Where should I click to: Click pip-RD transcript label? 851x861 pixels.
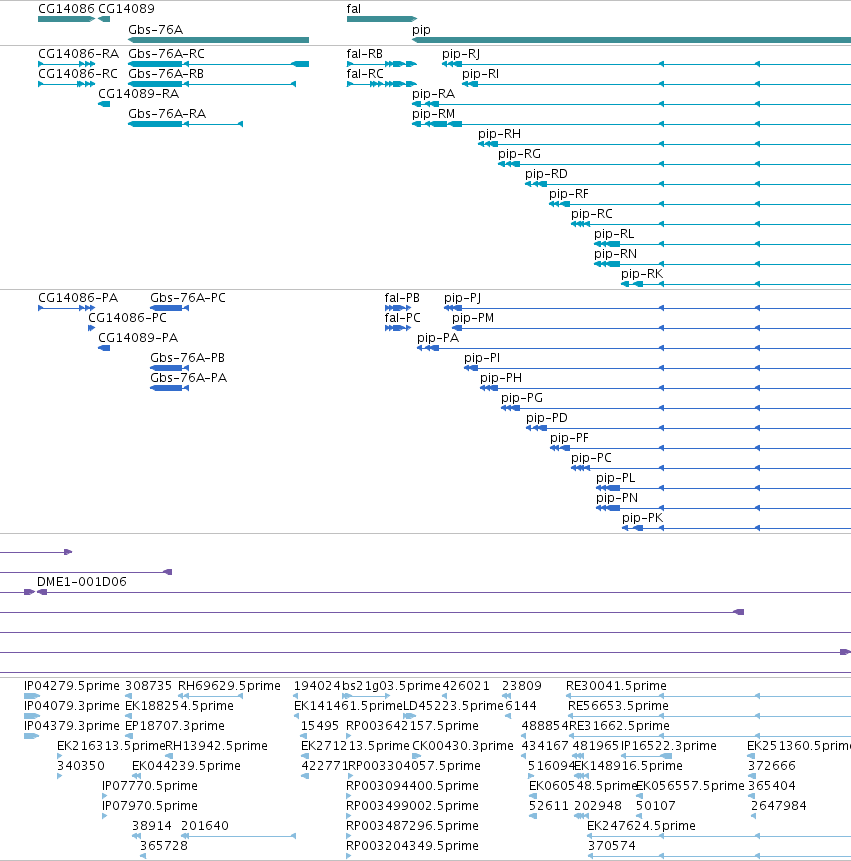[x=546, y=174]
